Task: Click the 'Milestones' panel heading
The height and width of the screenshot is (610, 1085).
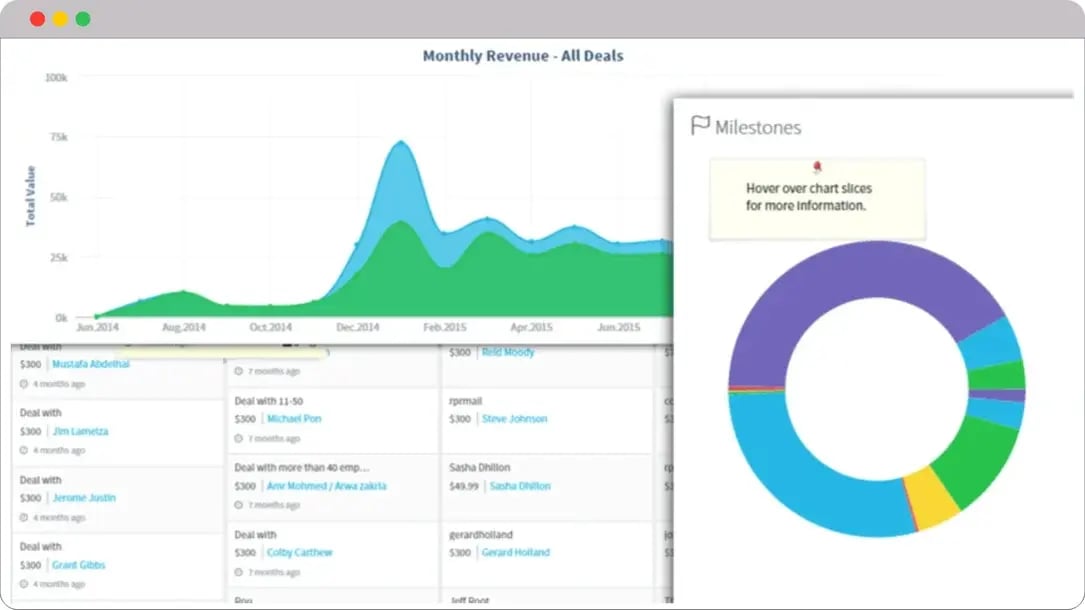Action: [x=758, y=127]
